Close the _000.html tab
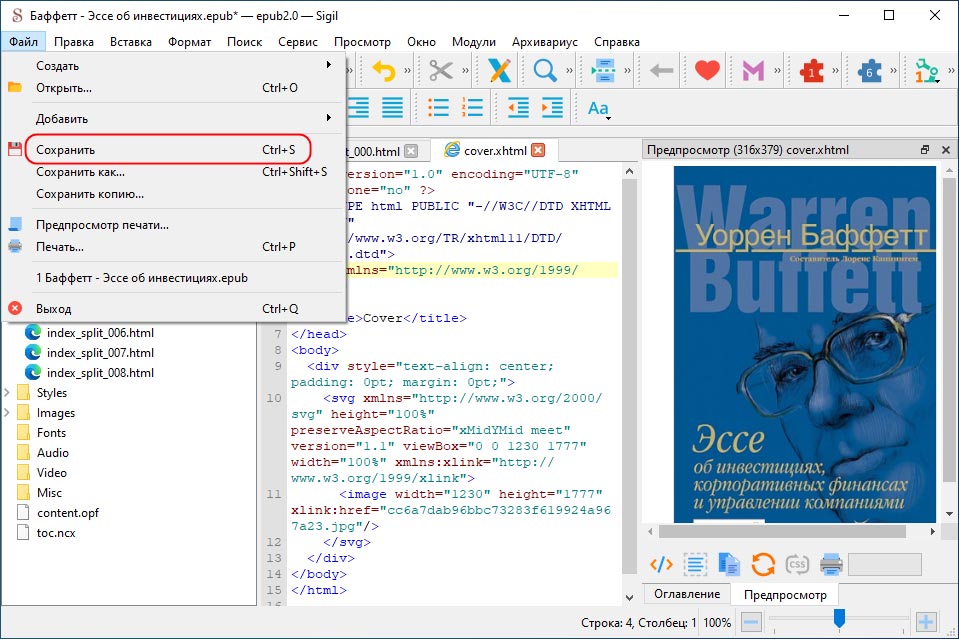This screenshot has height=639, width=959. (412, 151)
